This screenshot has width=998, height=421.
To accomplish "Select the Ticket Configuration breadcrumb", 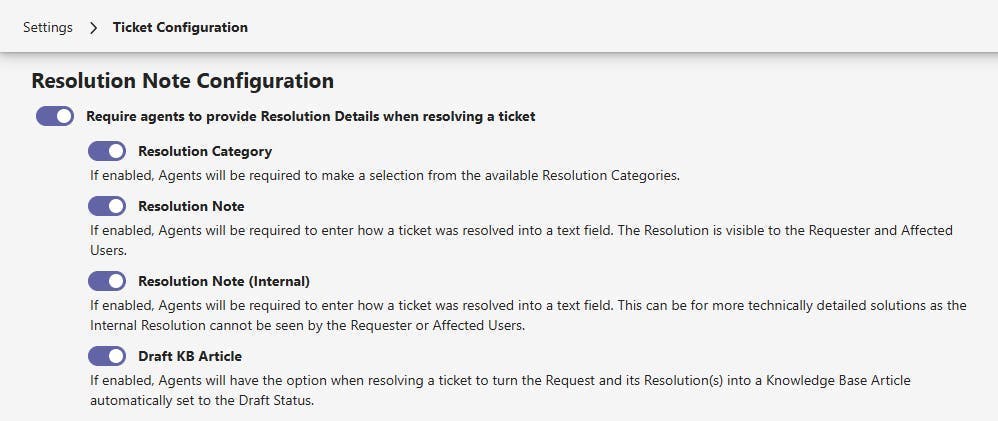I will (x=180, y=28).
